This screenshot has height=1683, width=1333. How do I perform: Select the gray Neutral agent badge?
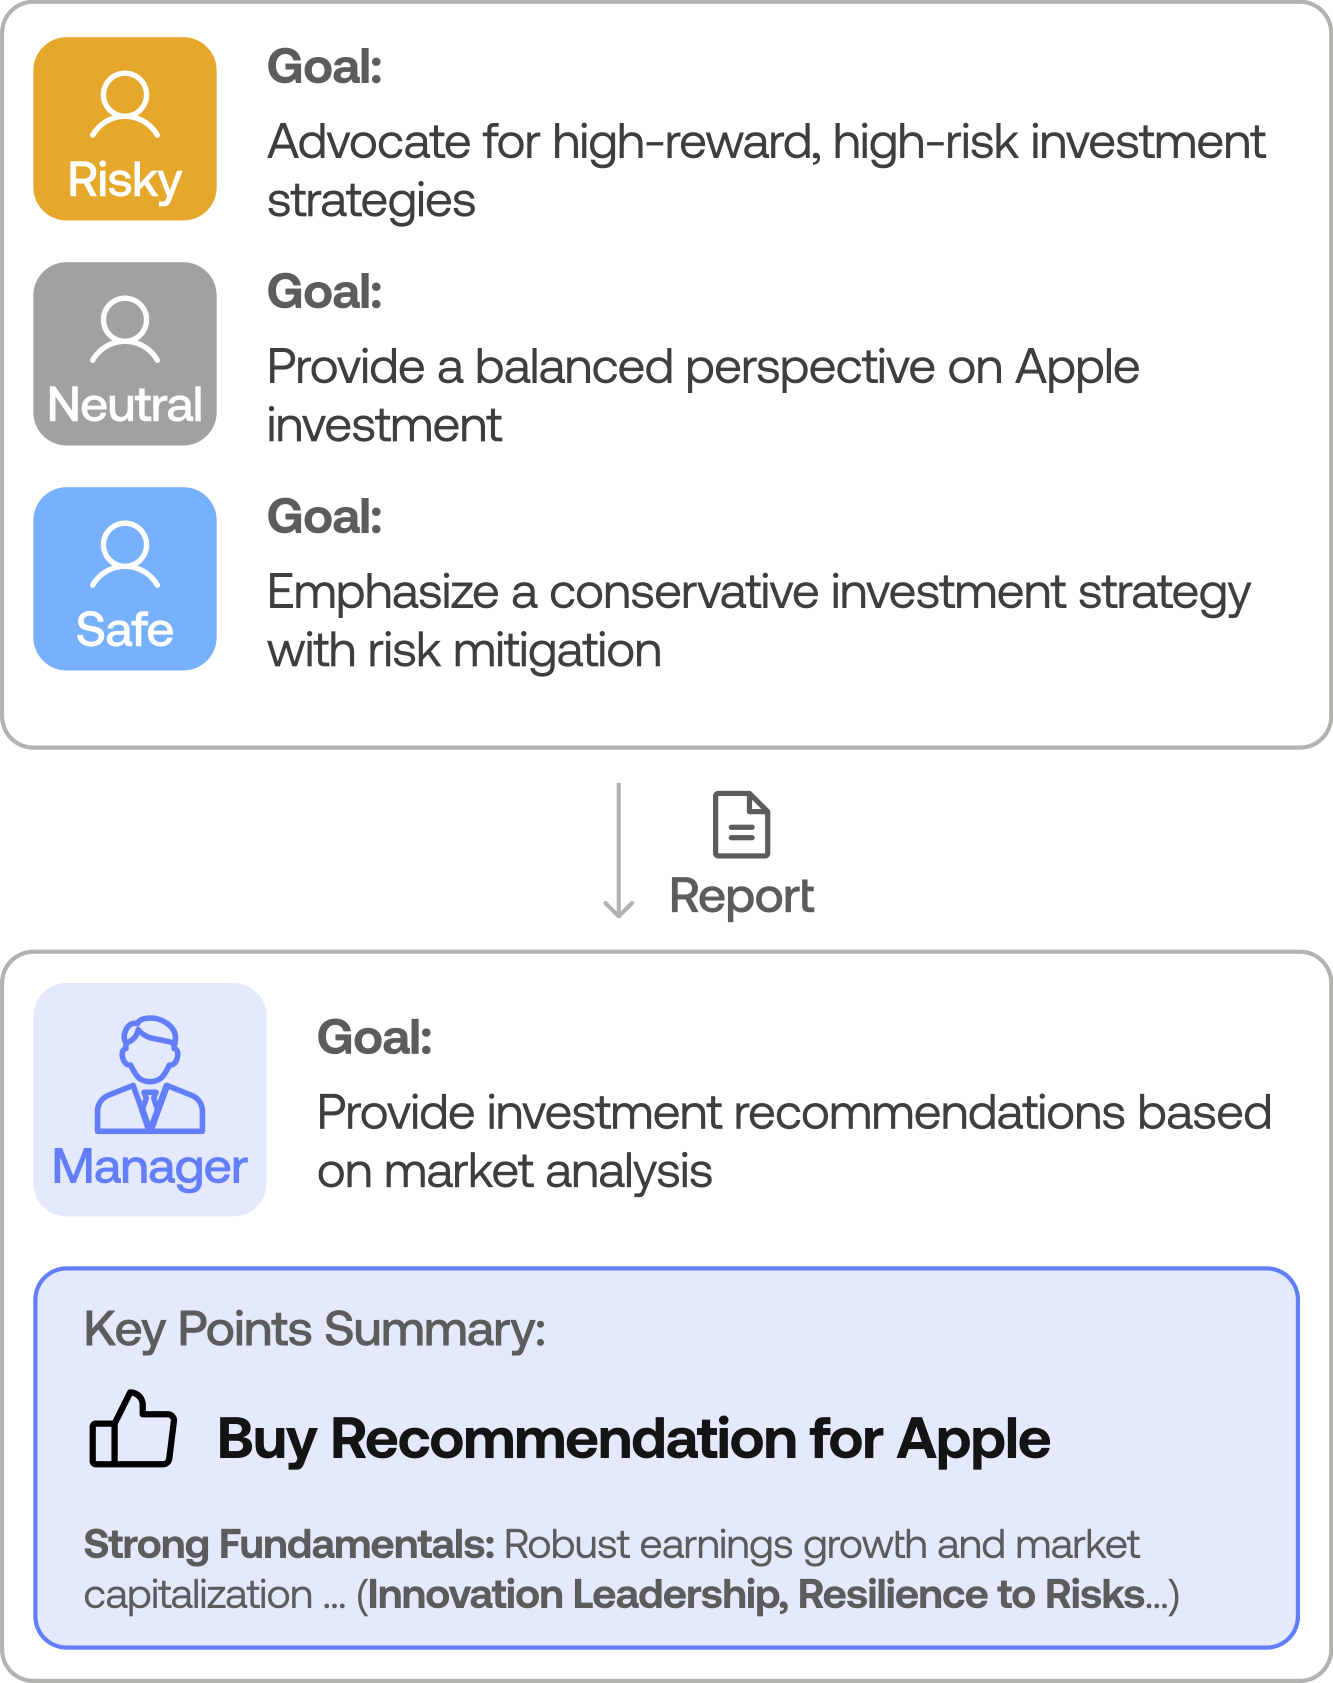125,354
